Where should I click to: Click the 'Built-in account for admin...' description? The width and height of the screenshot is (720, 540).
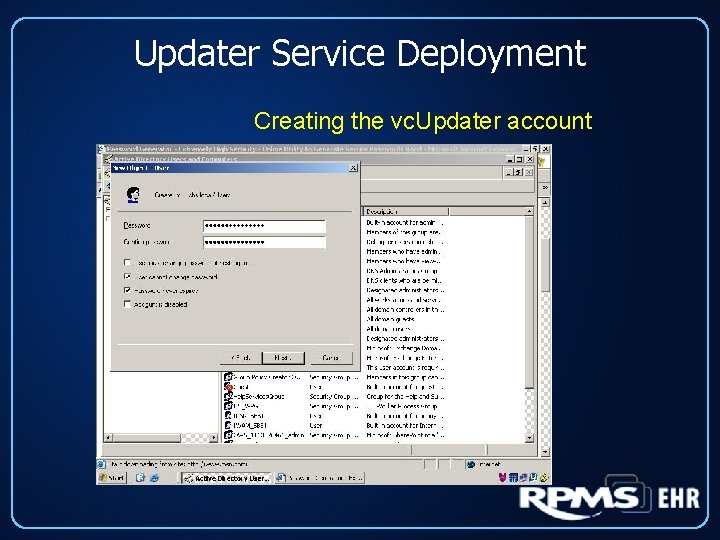click(405, 222)
